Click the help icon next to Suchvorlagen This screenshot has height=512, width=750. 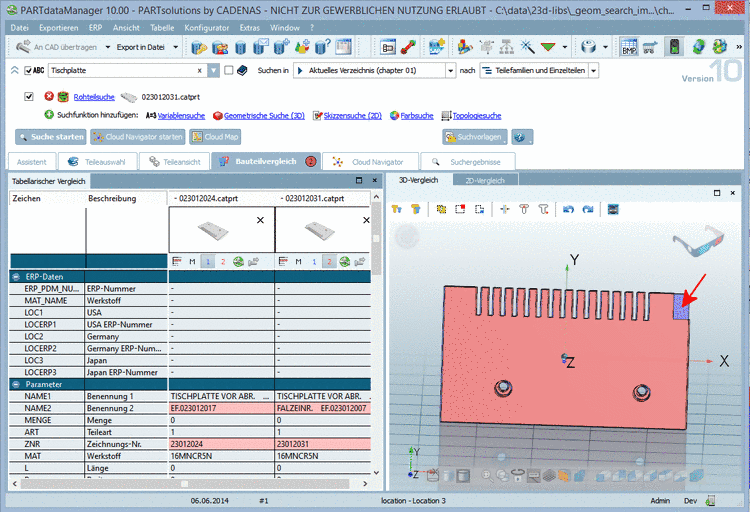click(521, 137)
